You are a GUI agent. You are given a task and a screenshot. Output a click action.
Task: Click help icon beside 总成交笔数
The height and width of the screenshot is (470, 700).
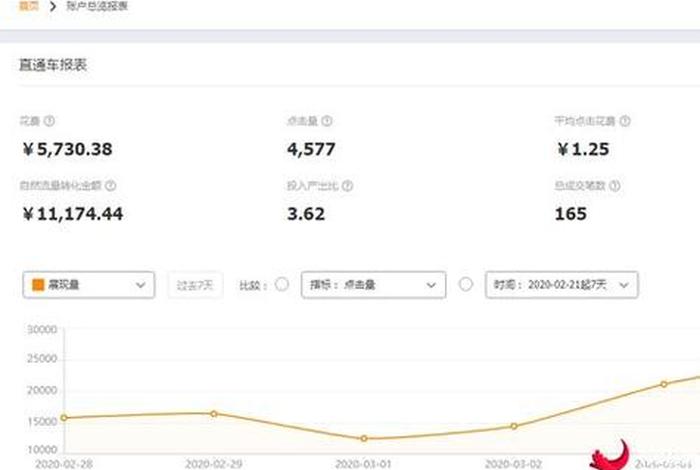[x=614, y=186]
